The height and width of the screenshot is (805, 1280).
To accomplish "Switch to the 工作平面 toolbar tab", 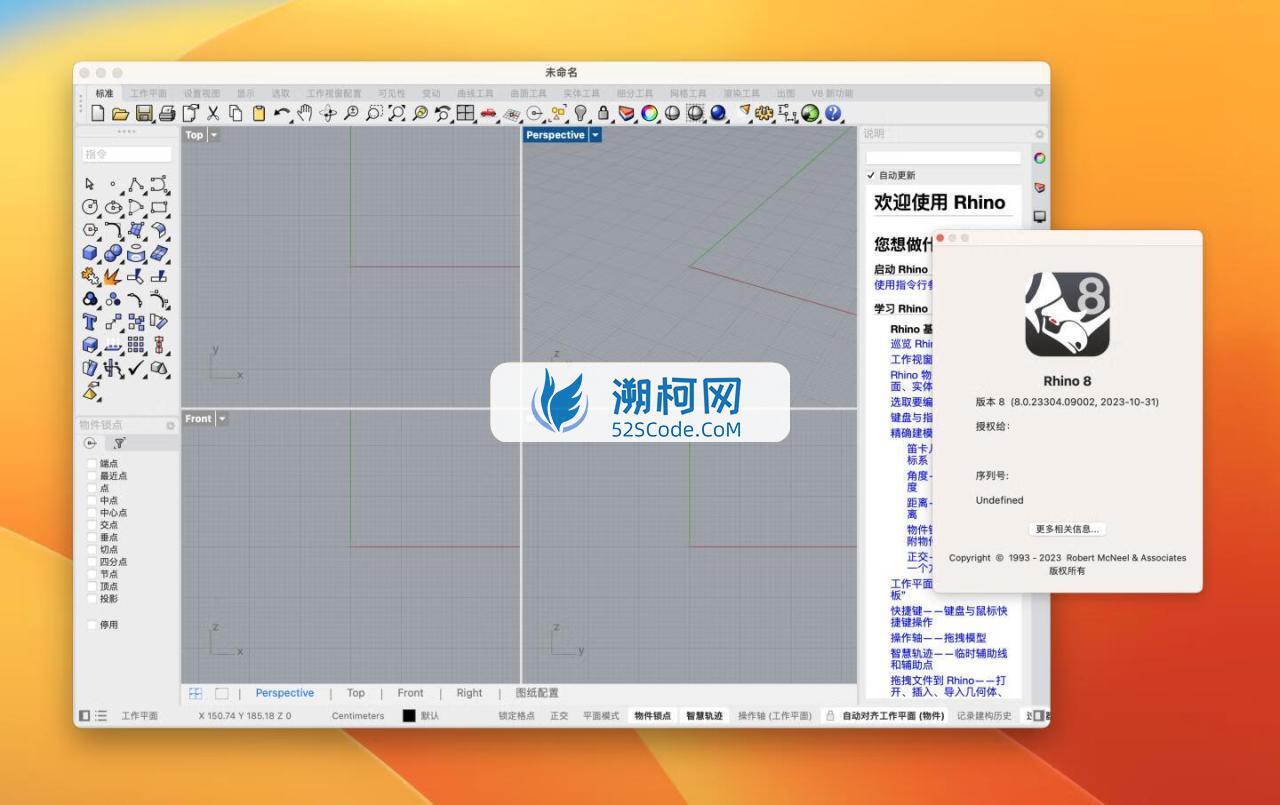I will (x=148, y=93).
